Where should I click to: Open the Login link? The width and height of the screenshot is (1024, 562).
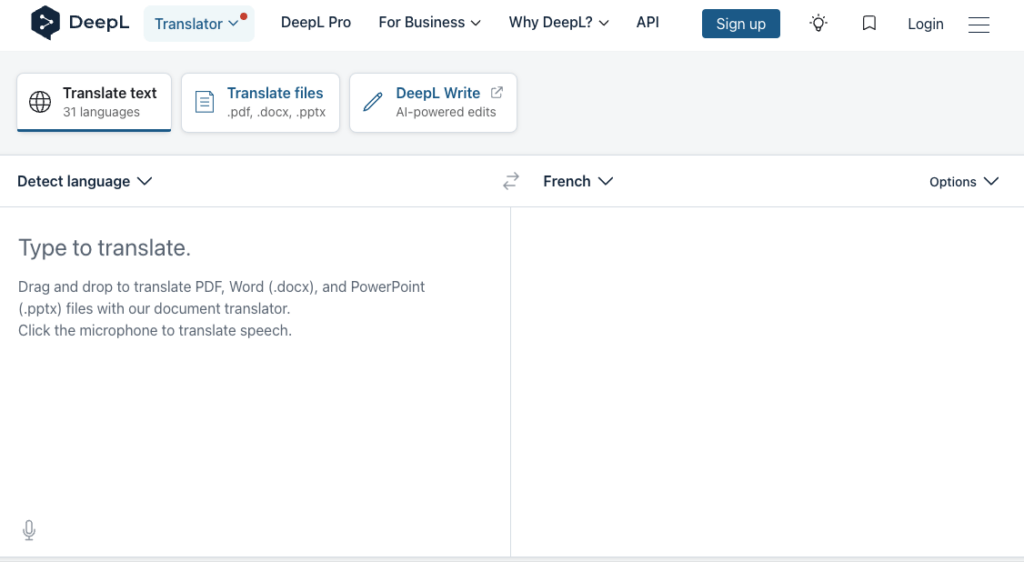tap(925, 24)
